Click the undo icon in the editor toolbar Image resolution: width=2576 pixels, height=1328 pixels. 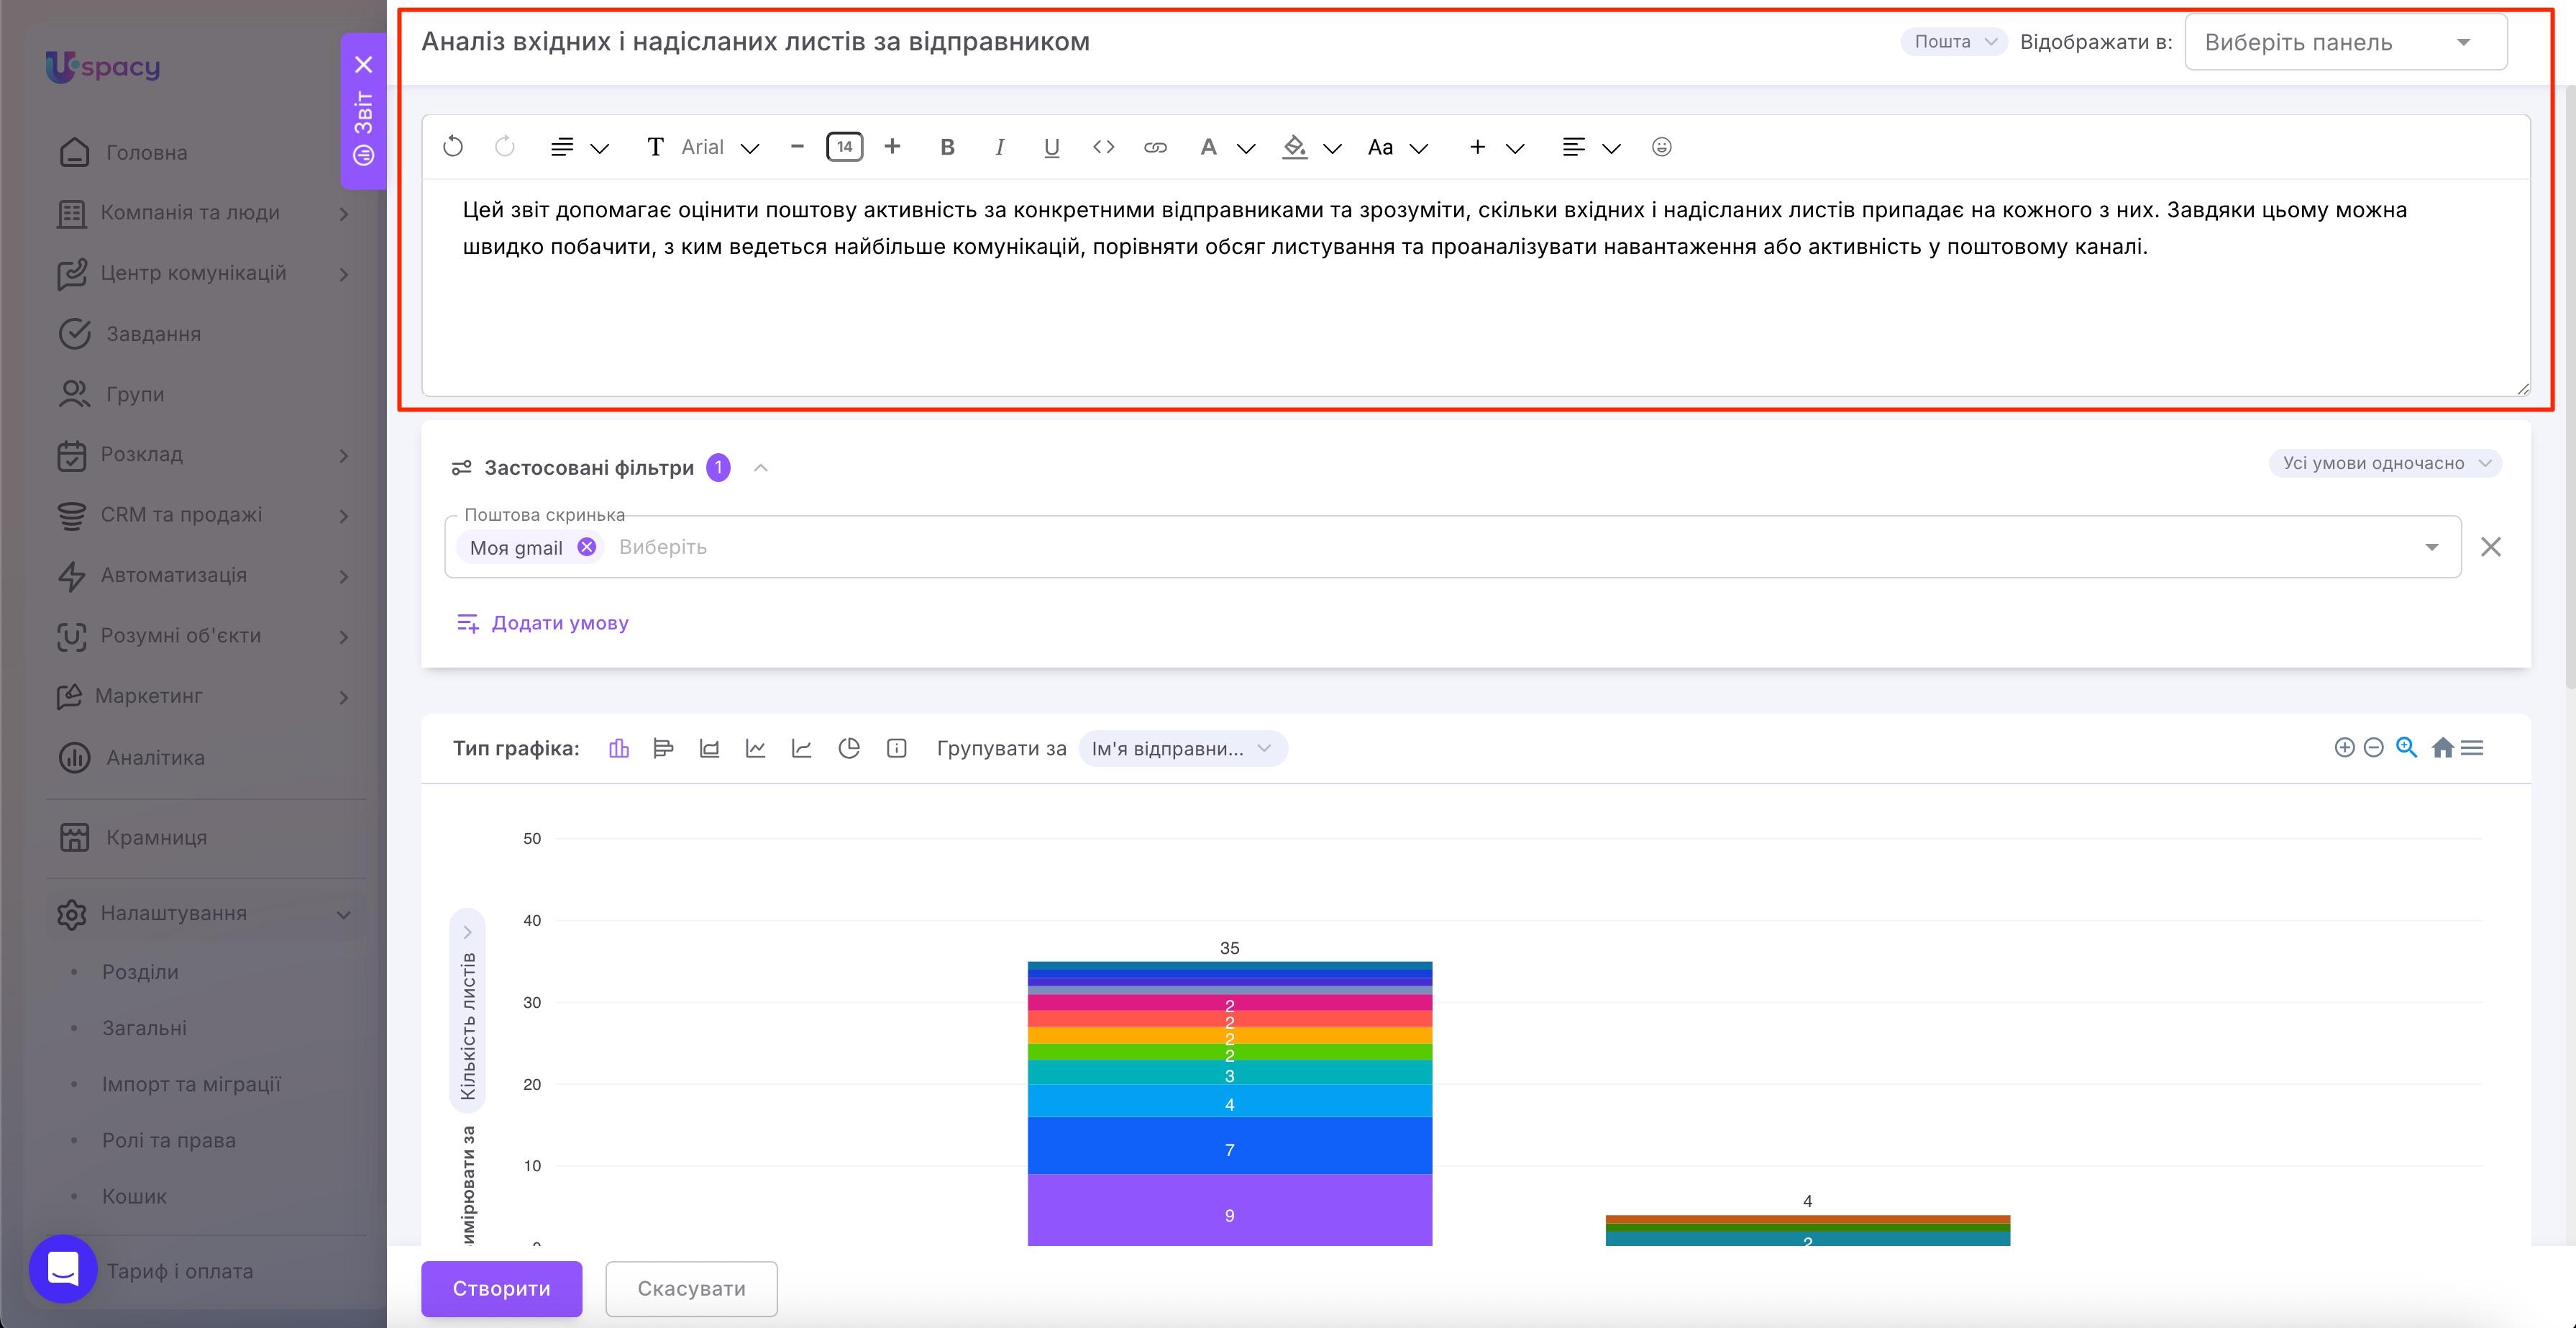[453, 147]
